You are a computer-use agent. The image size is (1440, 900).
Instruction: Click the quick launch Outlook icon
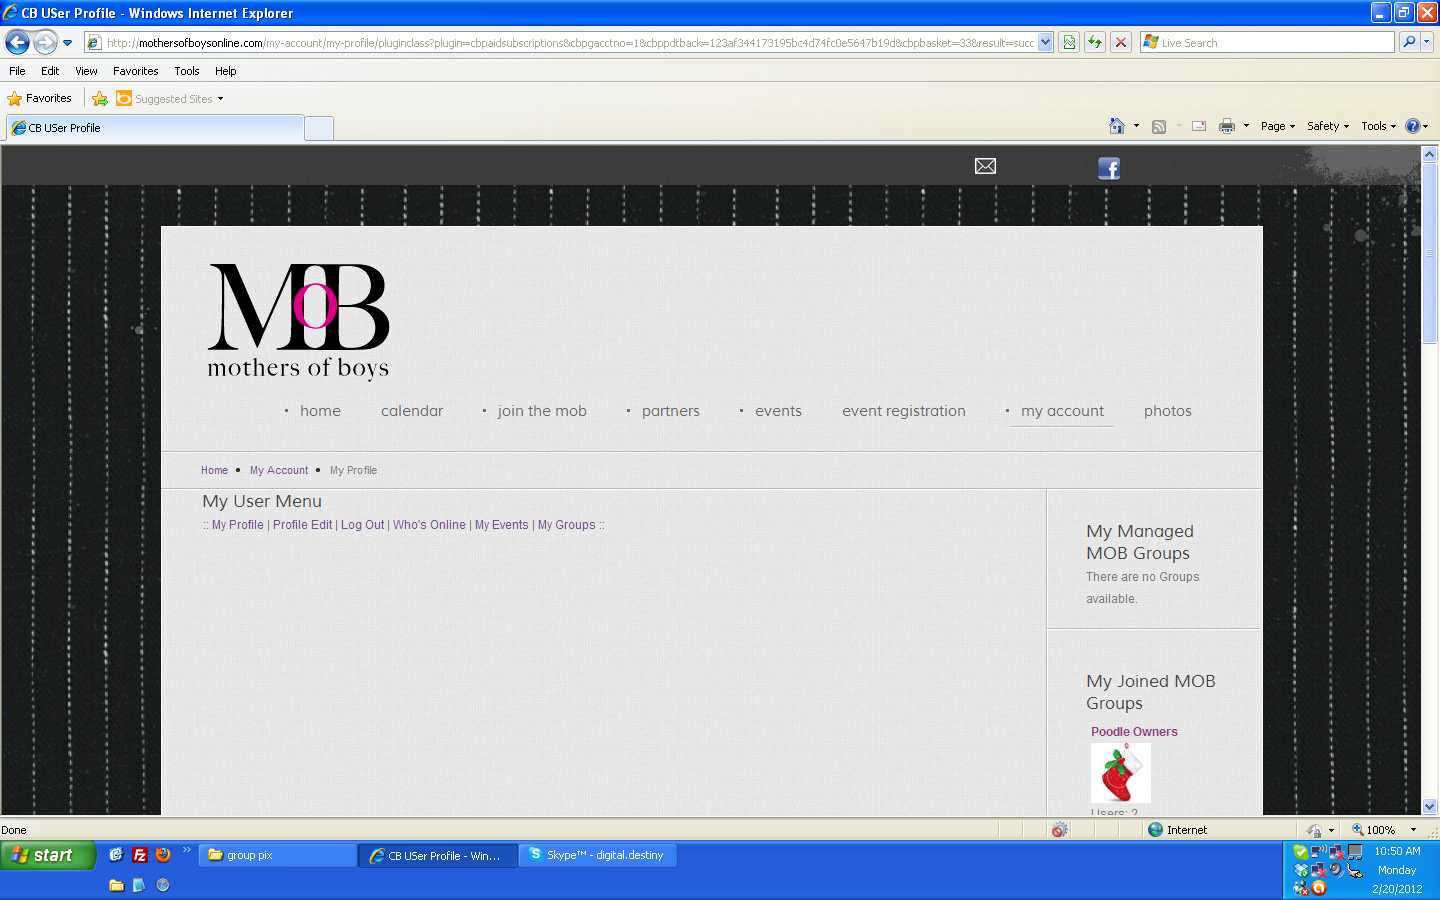pos(116,855)
